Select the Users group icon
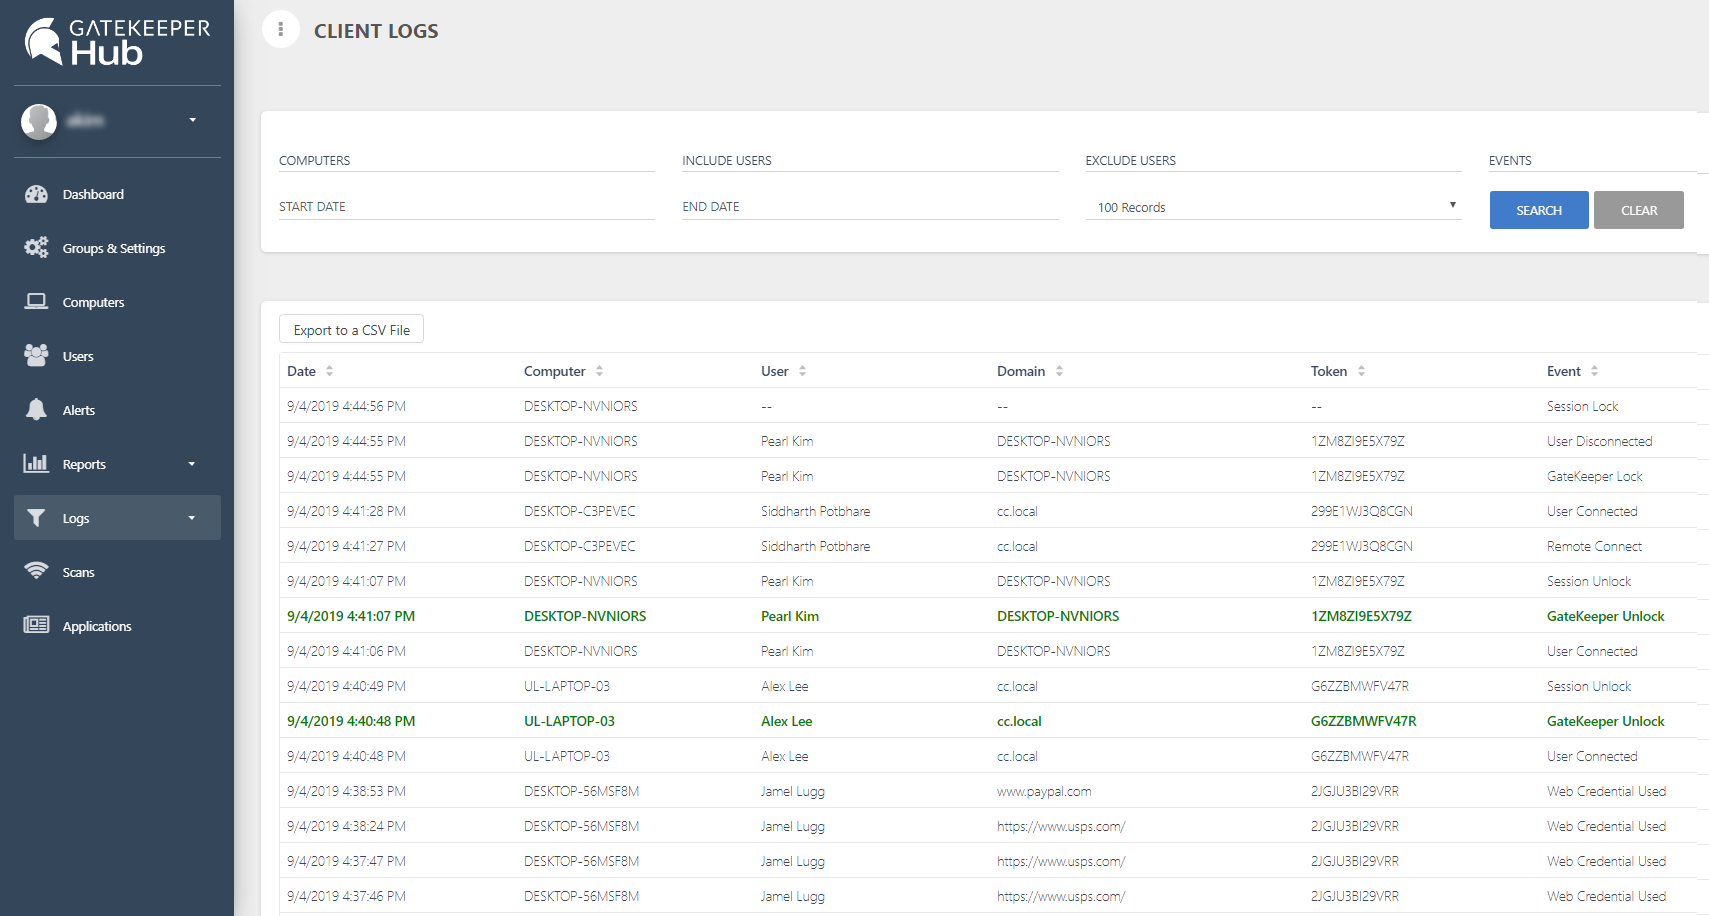The image size is (1709, 916). (x=36, y=356)
